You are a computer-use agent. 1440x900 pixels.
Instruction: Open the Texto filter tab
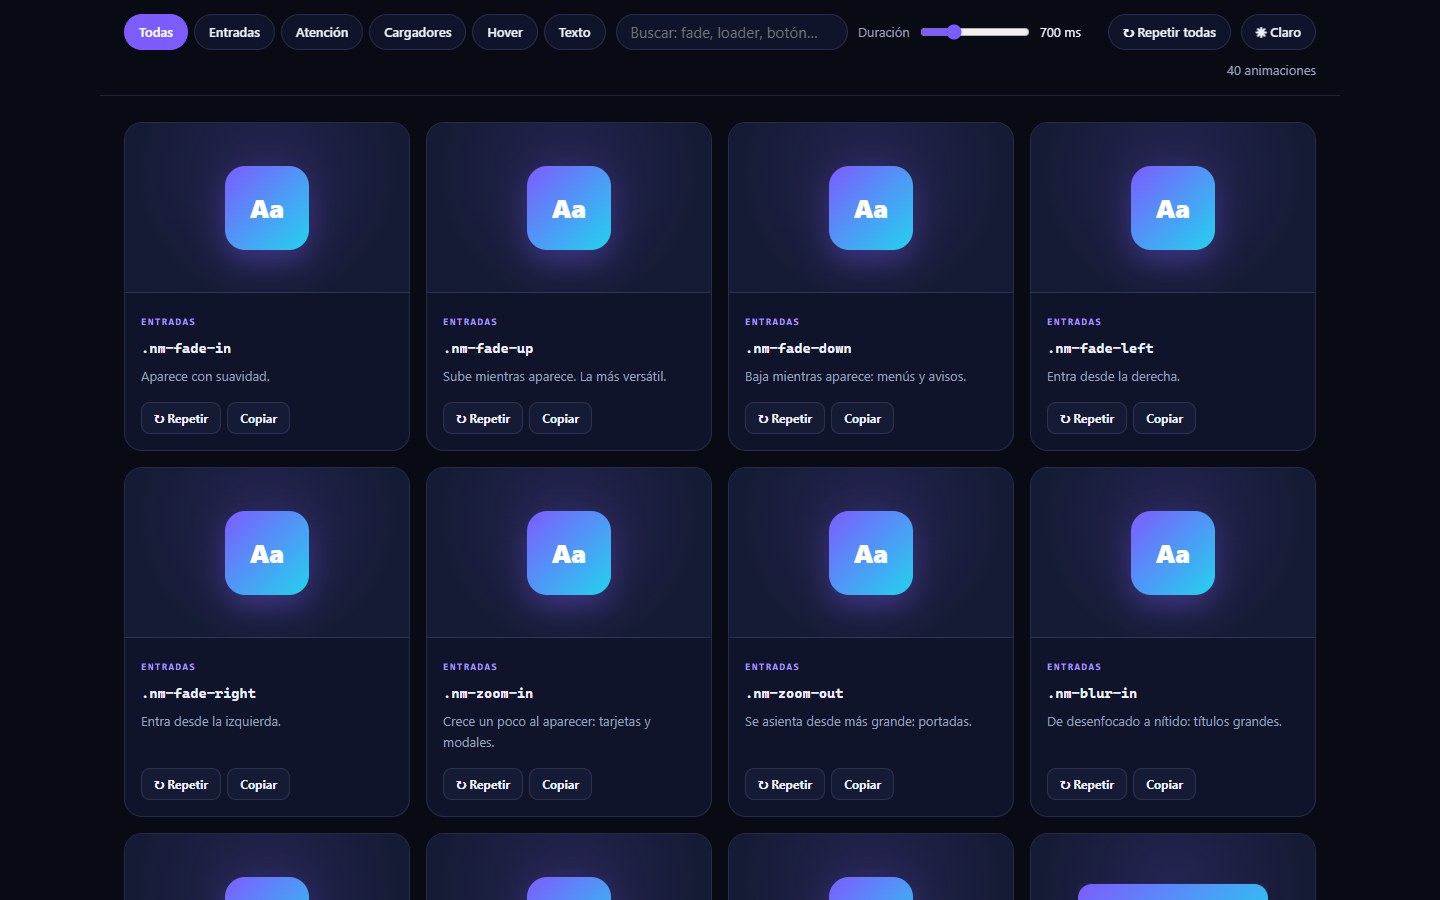(574, 32)
